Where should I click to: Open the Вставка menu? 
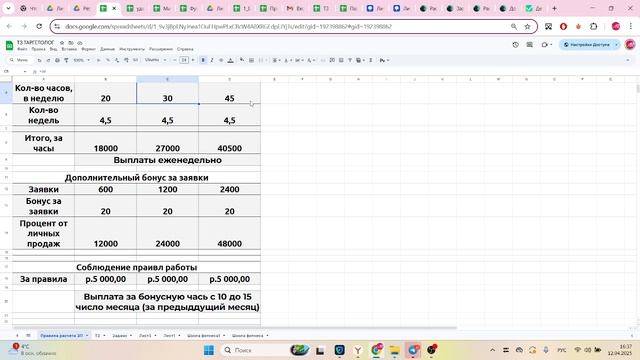[69, 49]
